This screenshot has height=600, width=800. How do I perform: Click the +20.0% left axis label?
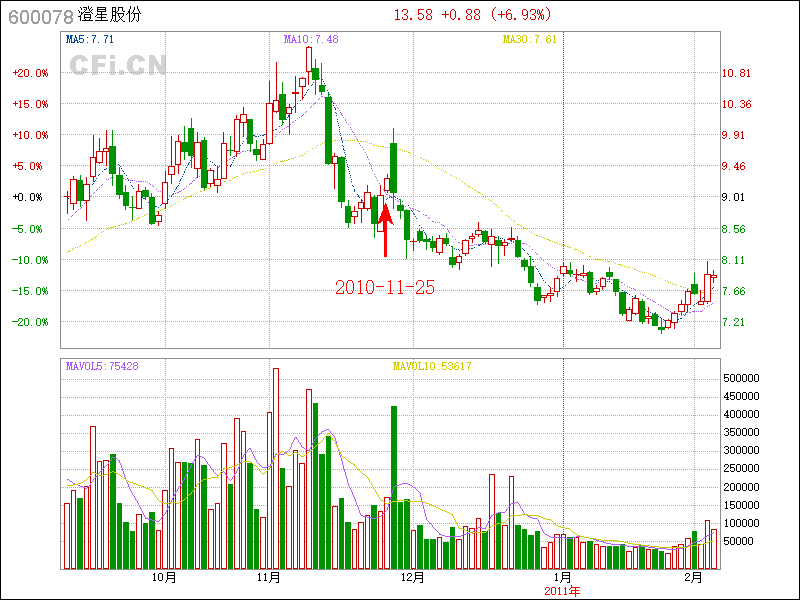tap(30, 73)
